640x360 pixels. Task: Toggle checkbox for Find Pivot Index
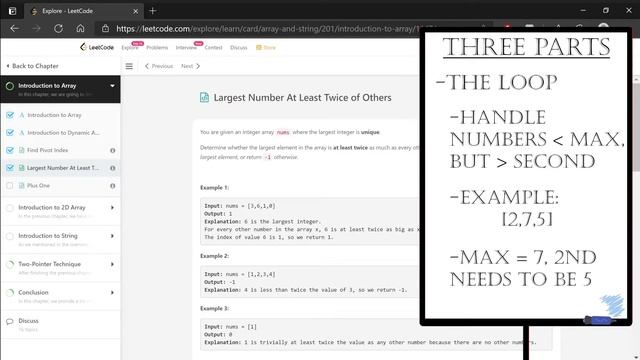[10, 150]
